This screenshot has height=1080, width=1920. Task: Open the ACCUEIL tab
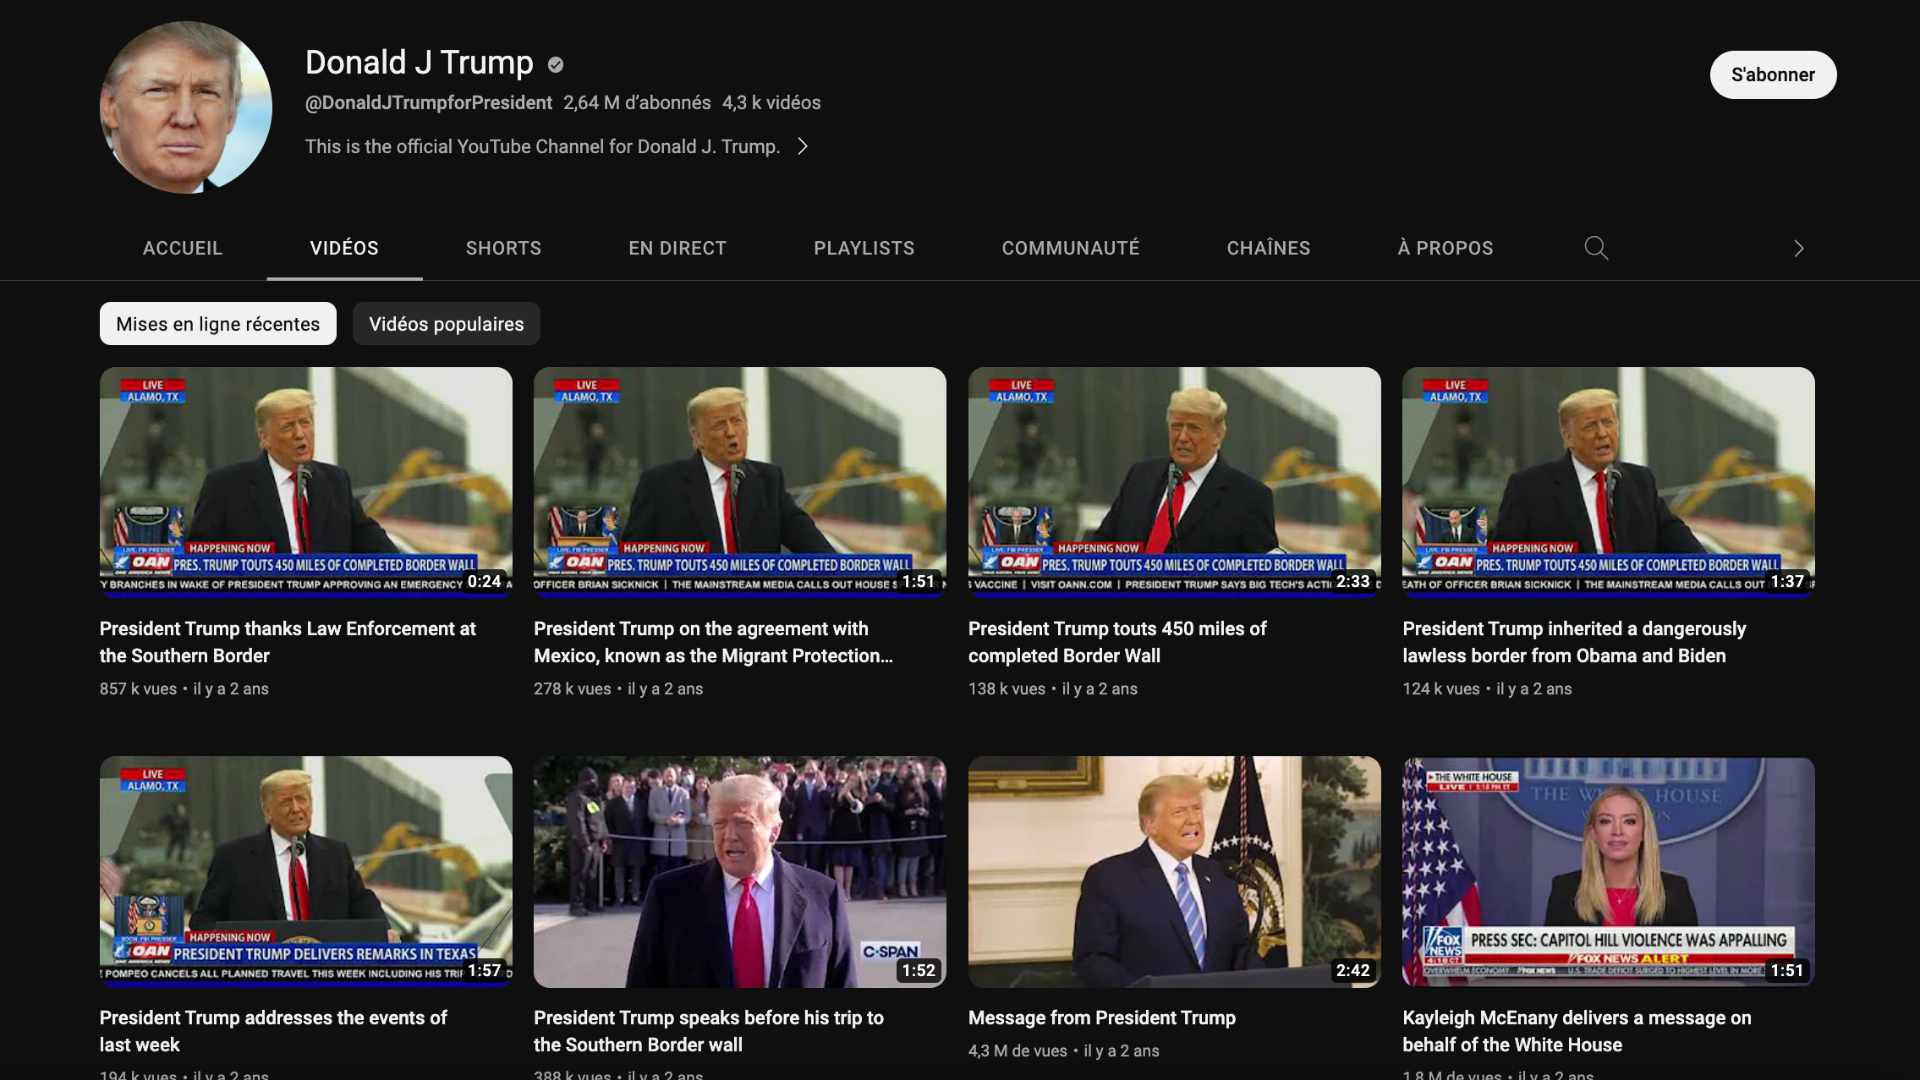point(182,248)
